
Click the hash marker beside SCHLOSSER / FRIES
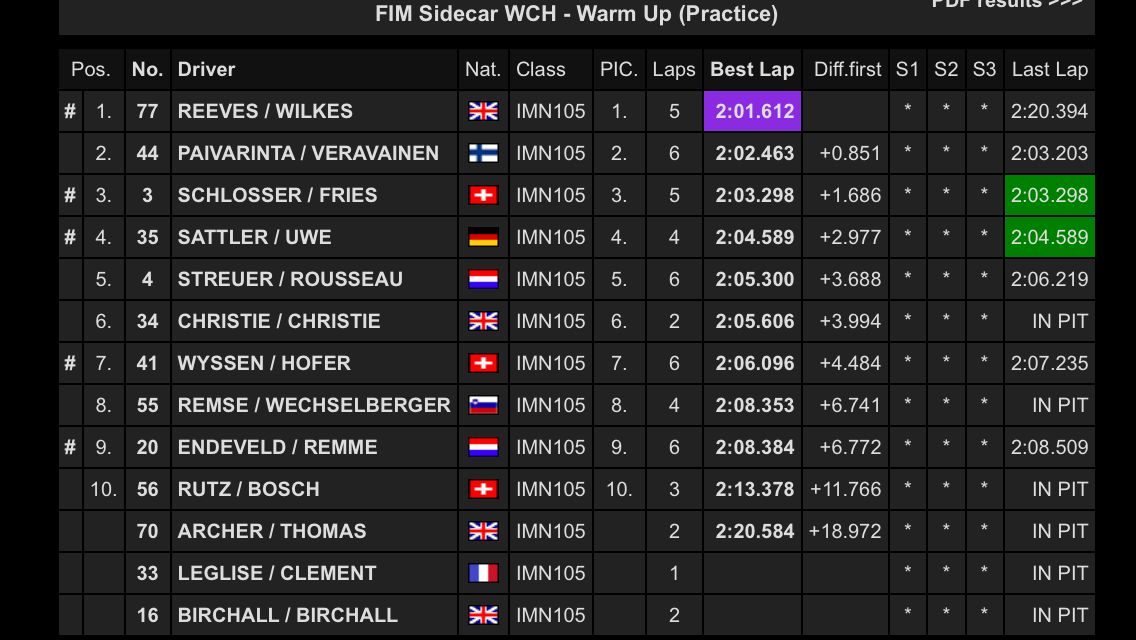[x=70, y=195]
